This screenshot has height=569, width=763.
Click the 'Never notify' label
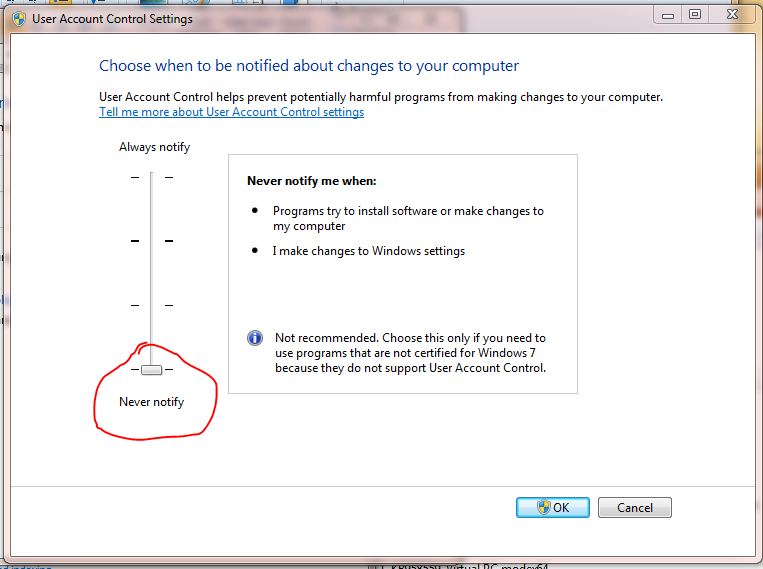coord(152,402)
